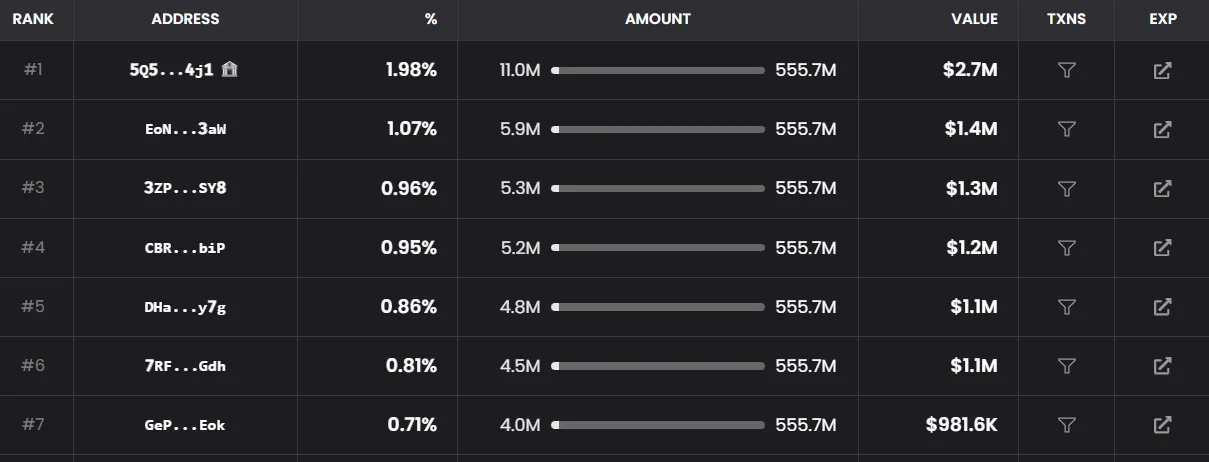Filter transactions for EoN...3aW address
The height and width of the screenshot is (462, 1209).
(1066, 129)
